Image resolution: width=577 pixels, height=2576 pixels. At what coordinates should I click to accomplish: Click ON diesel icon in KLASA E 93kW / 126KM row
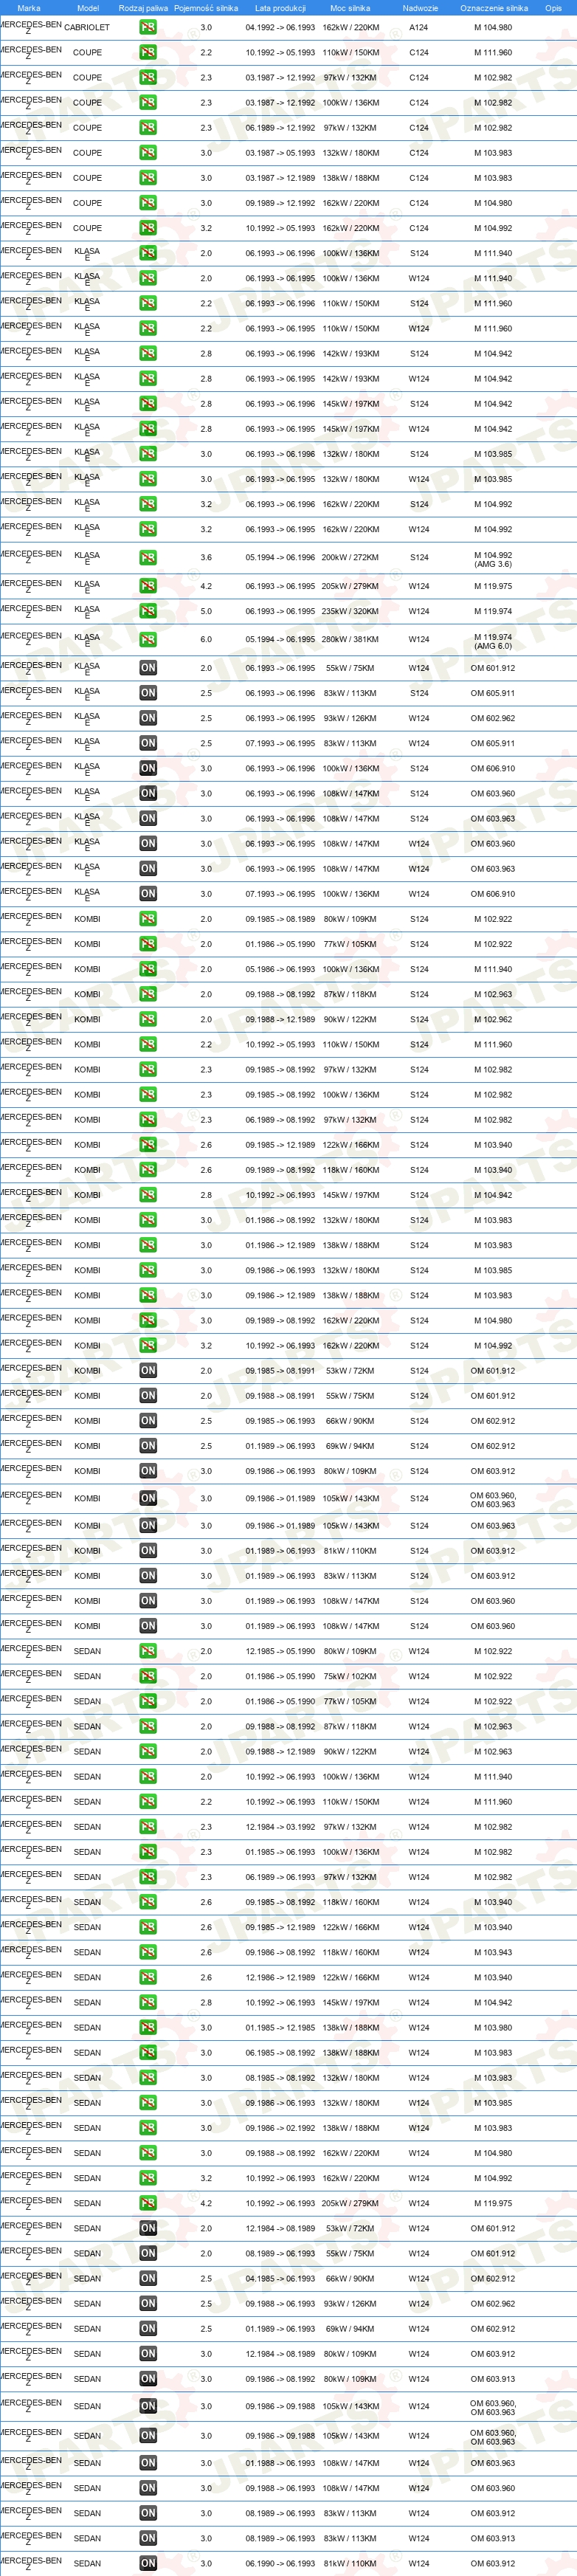click(x=148, y=718)
